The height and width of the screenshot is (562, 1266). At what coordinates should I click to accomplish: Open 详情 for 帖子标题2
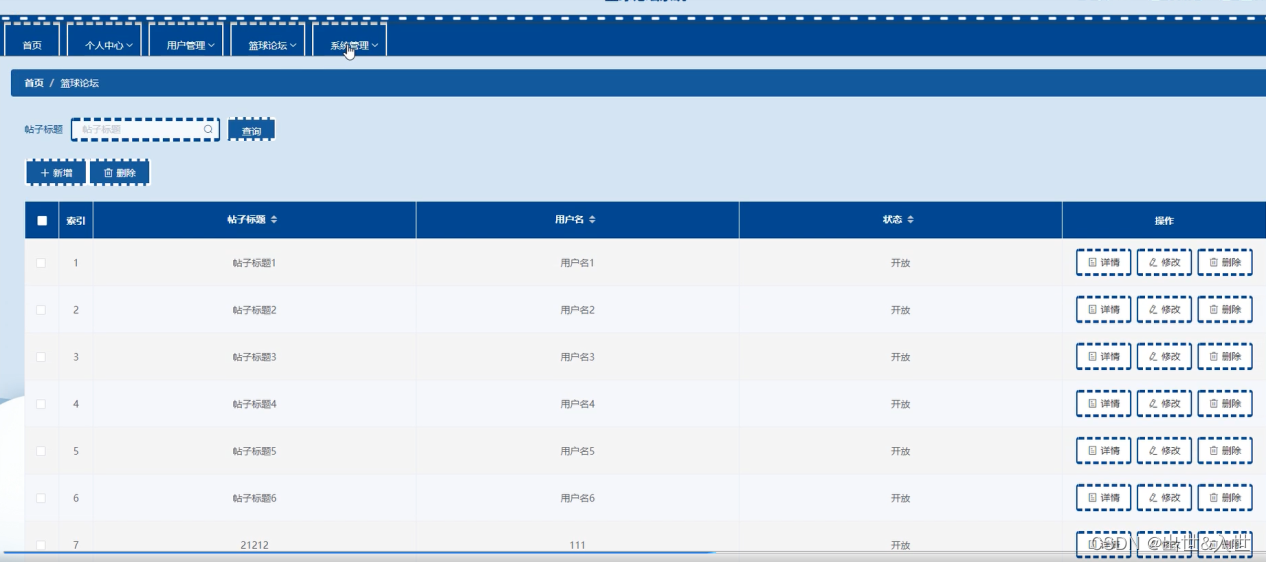click(x=1104, y=310)
